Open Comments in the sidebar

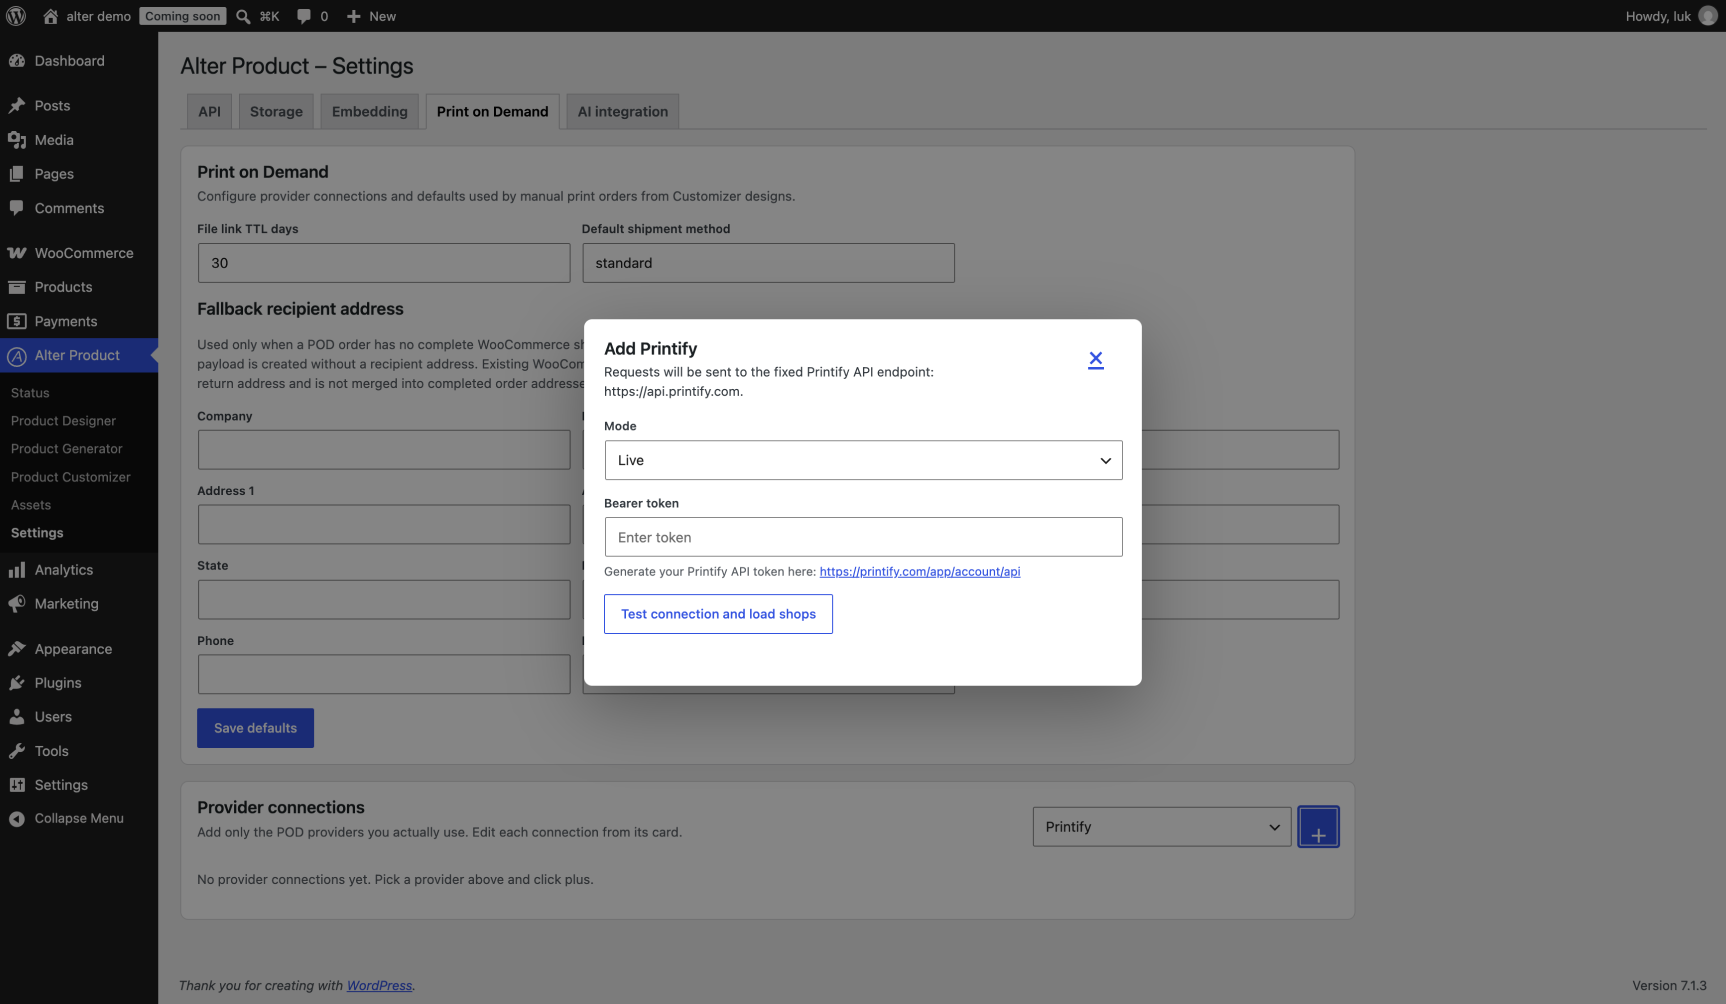point(79,208)
